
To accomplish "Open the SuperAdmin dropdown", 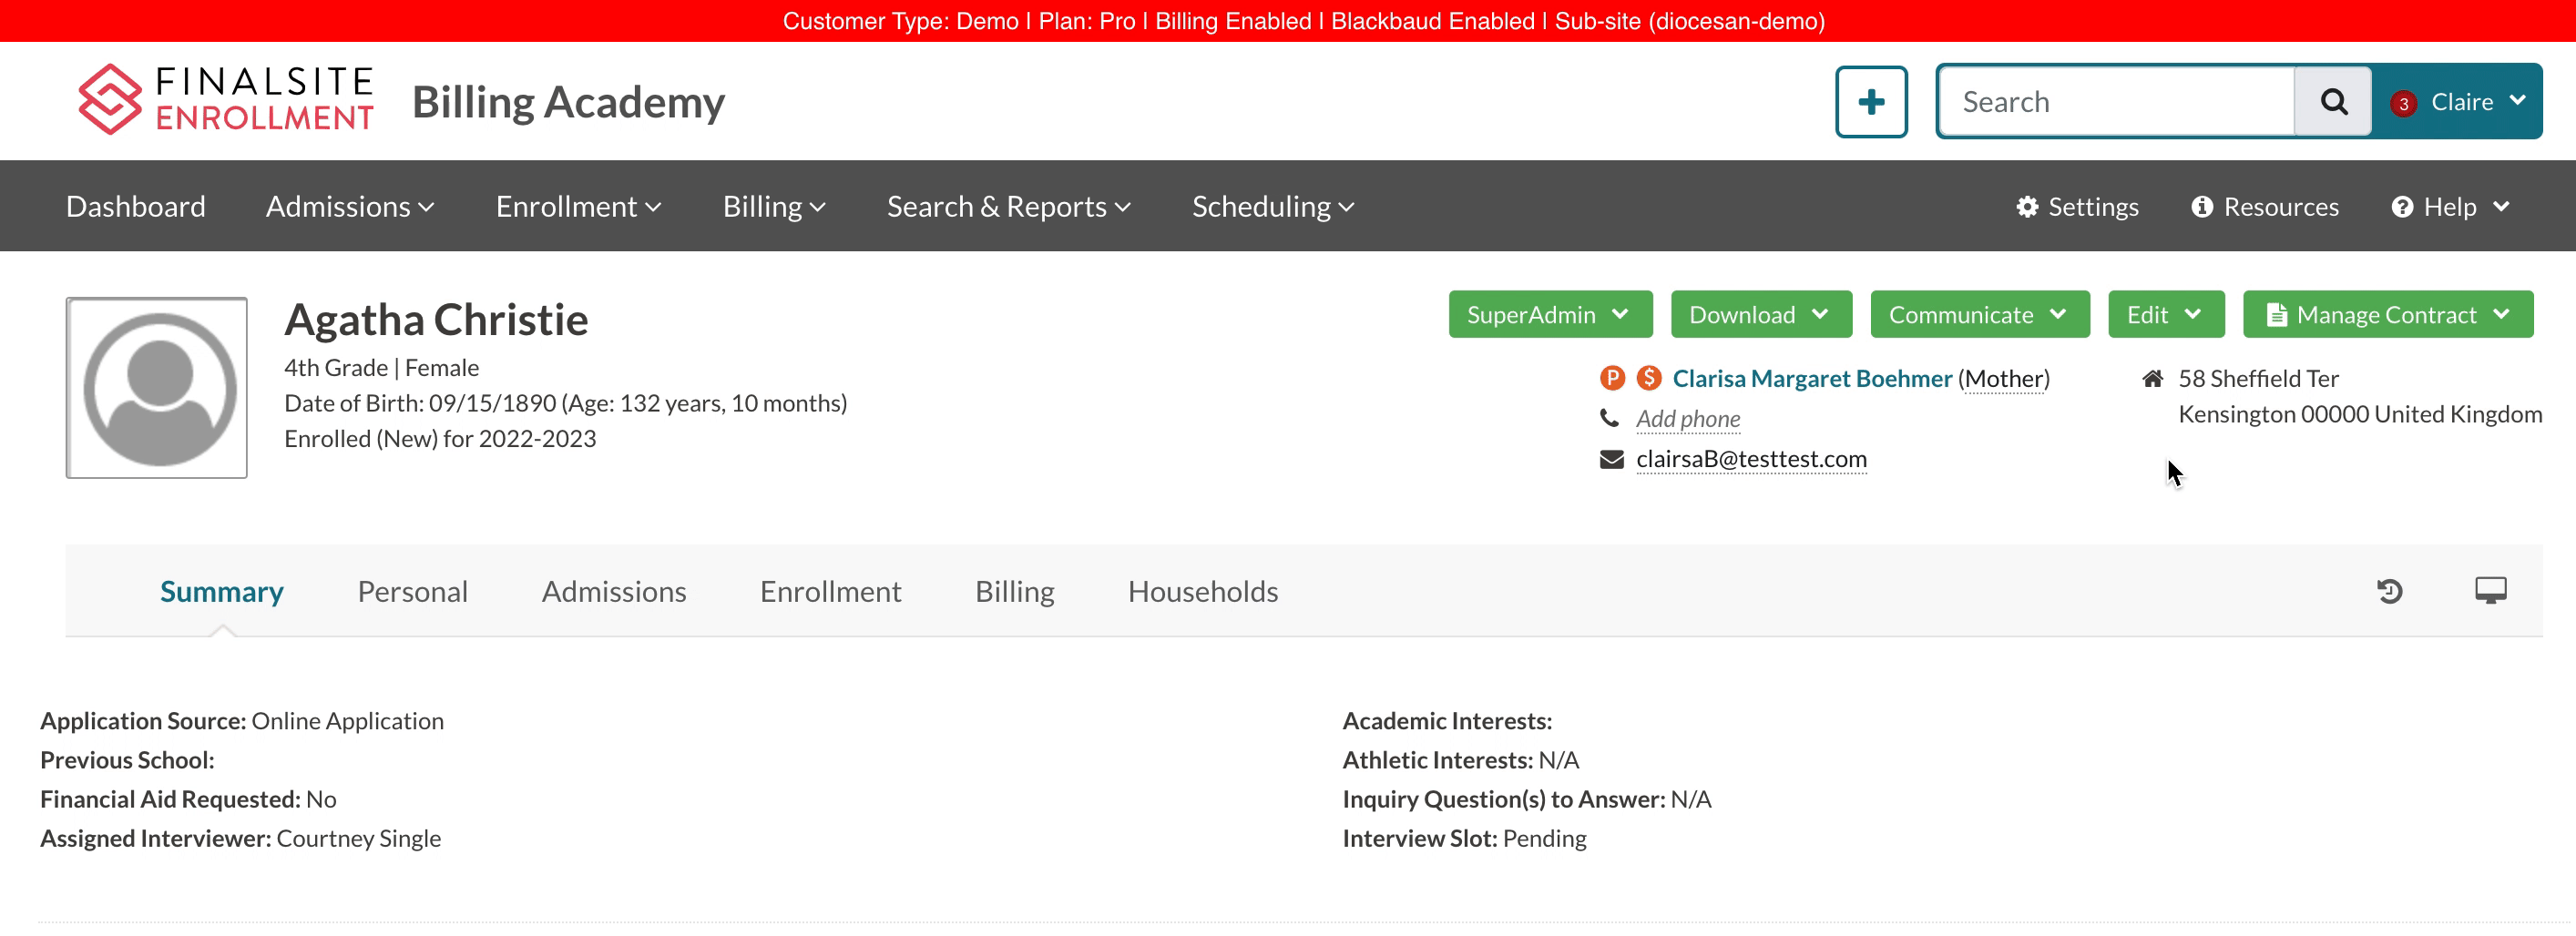I will click(1549, 315).
